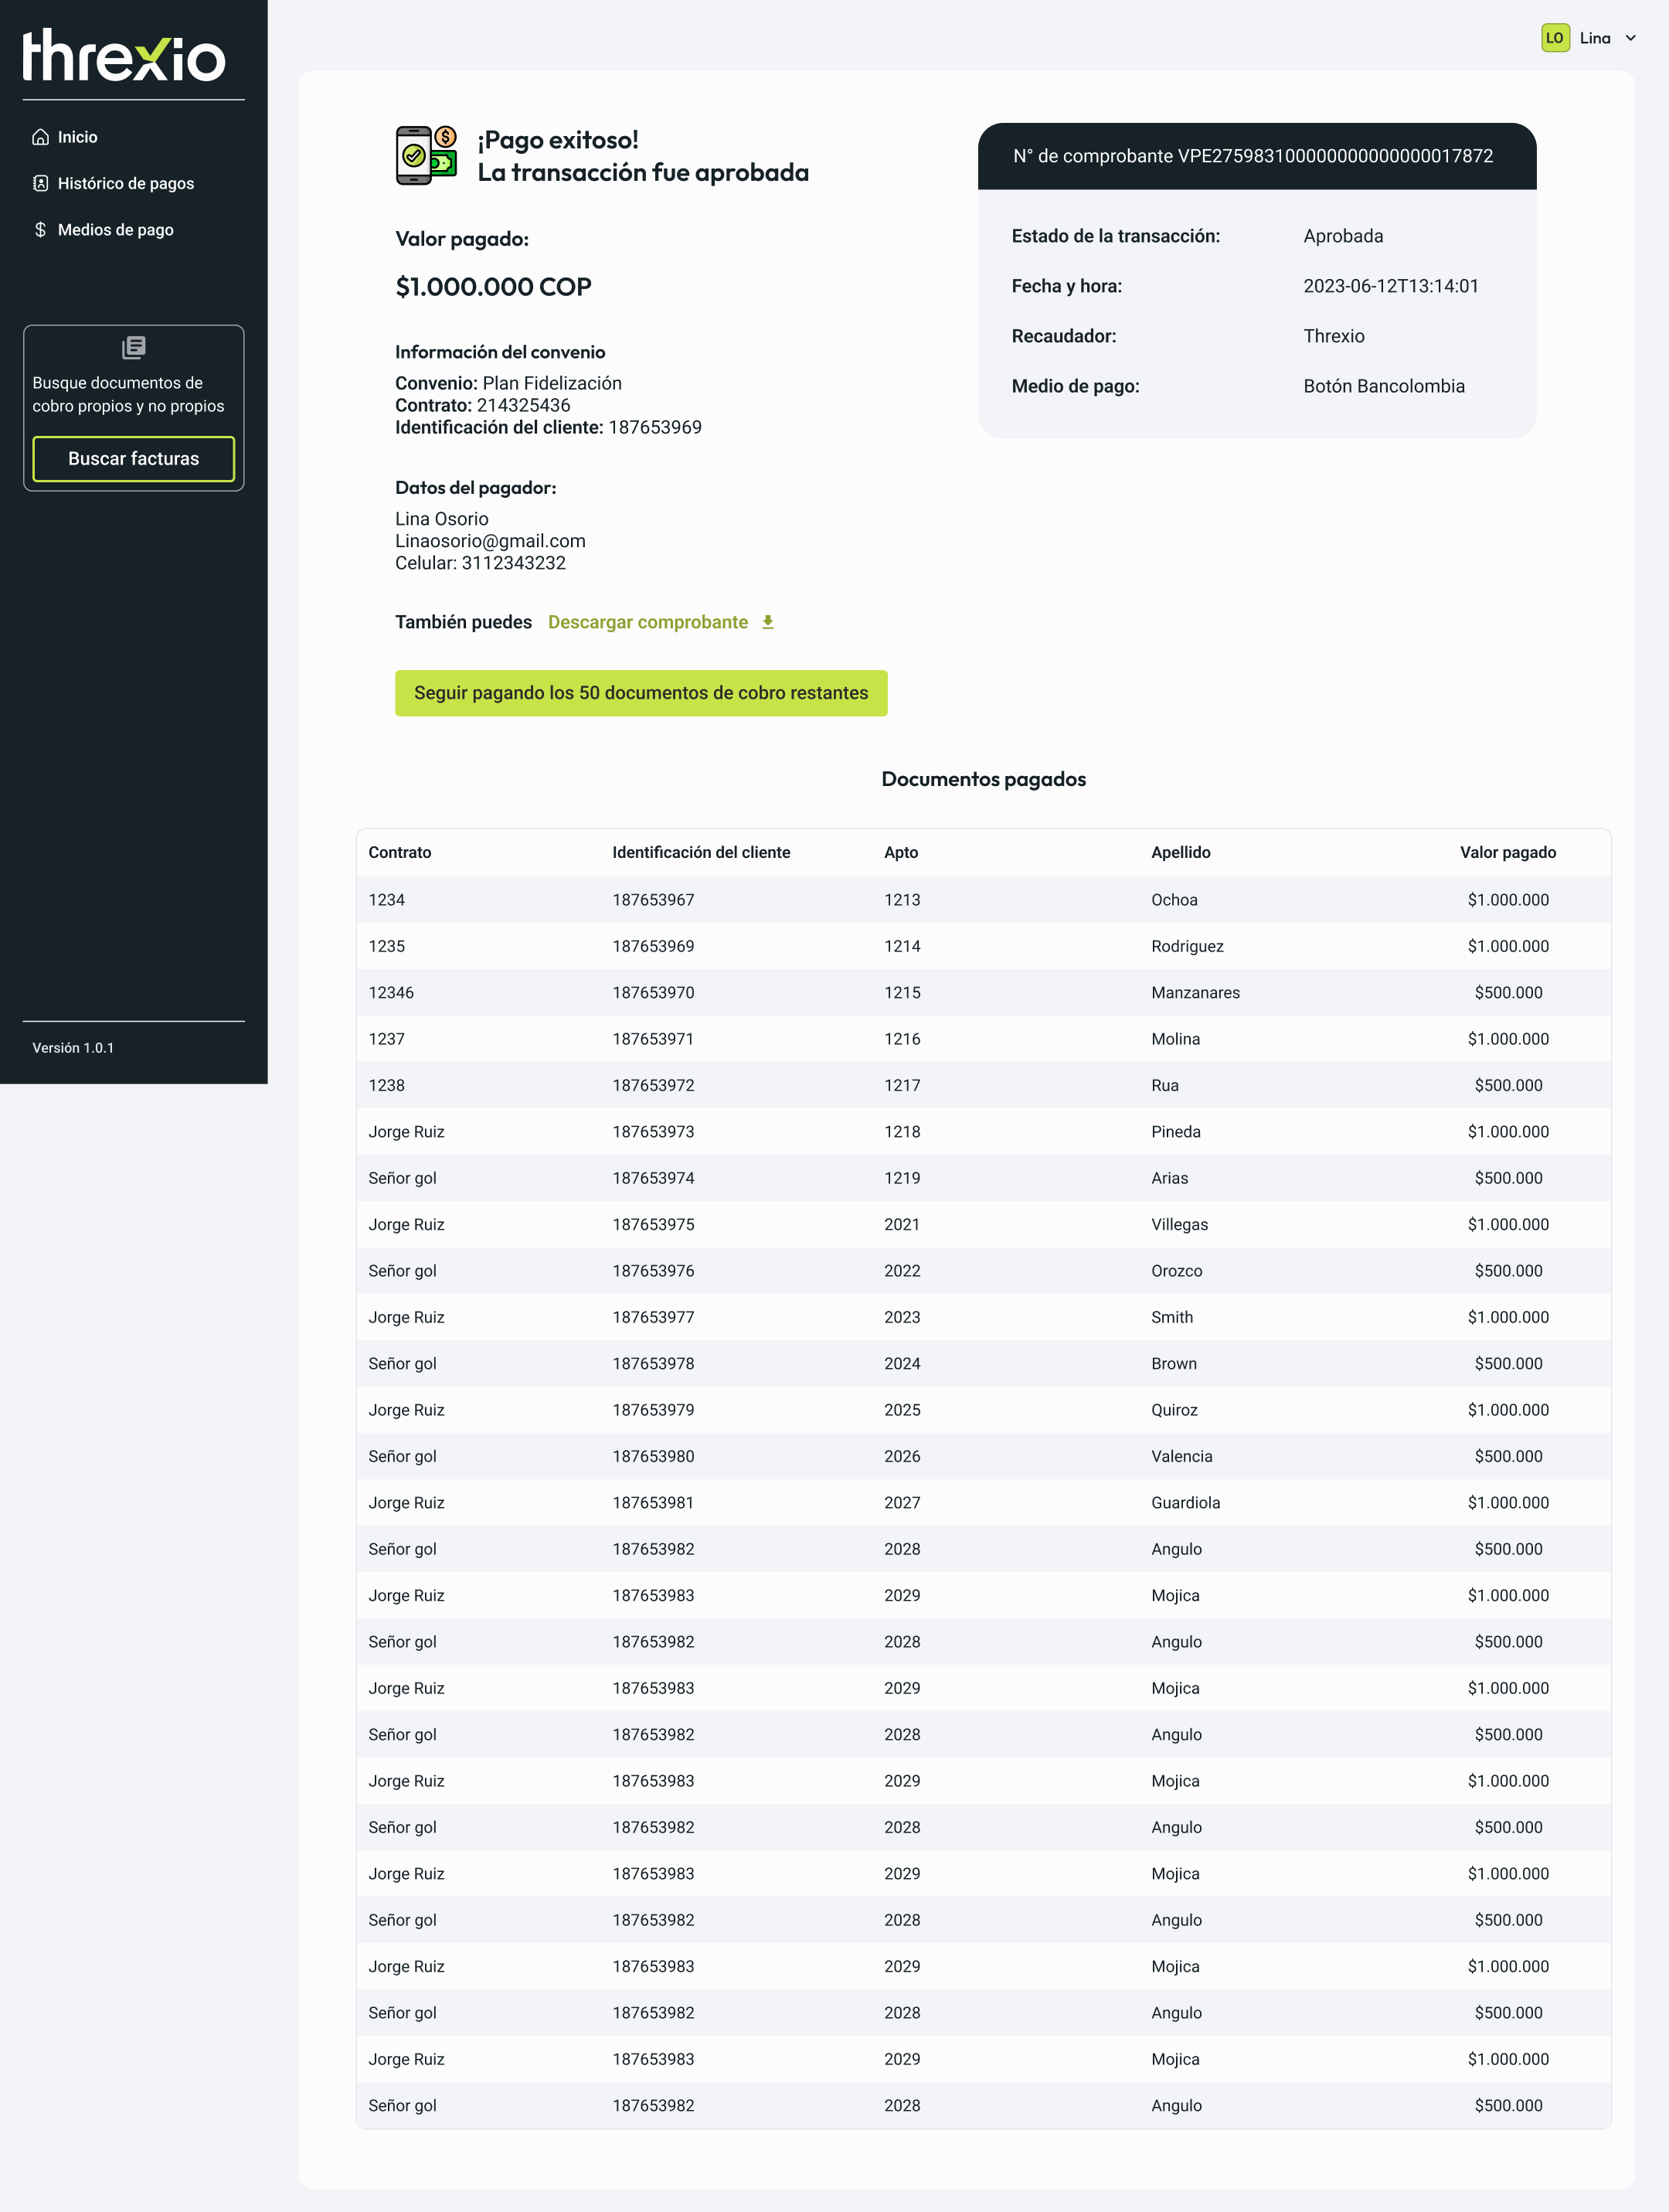Click the Convenio: Plan Fidelización line
1669x2212 pixels.
pyautogui.click(x=508, y=383)
